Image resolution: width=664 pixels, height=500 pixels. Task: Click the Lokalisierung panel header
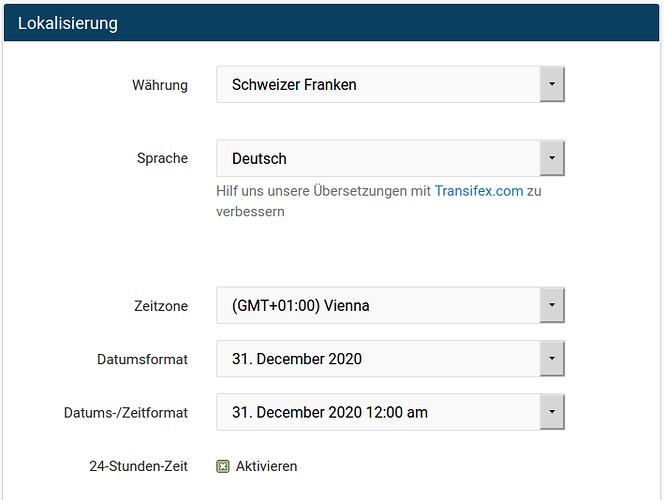pyautogui.click(x=332, y=23)
